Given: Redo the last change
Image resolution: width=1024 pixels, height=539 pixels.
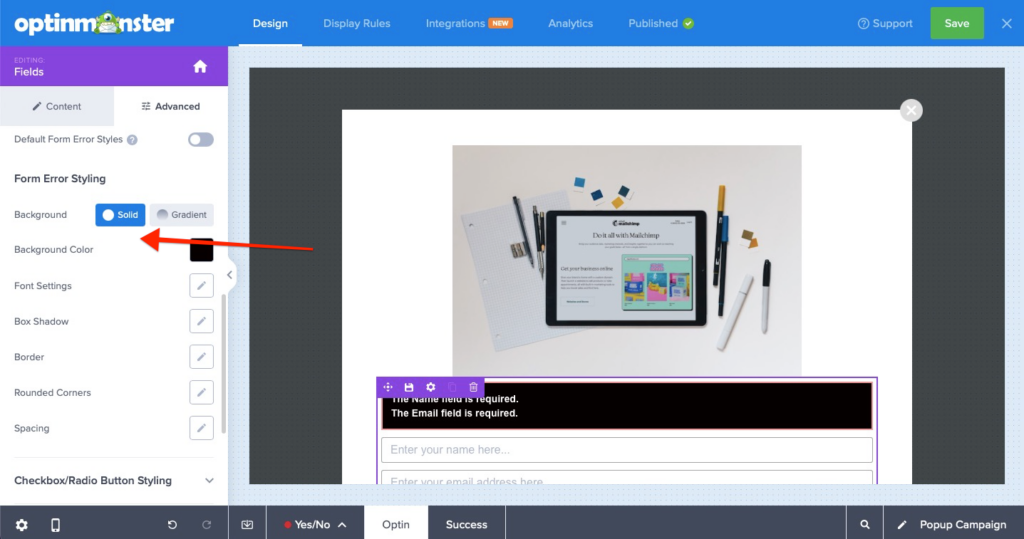Looking at the screenshot, I should [206, 525].
